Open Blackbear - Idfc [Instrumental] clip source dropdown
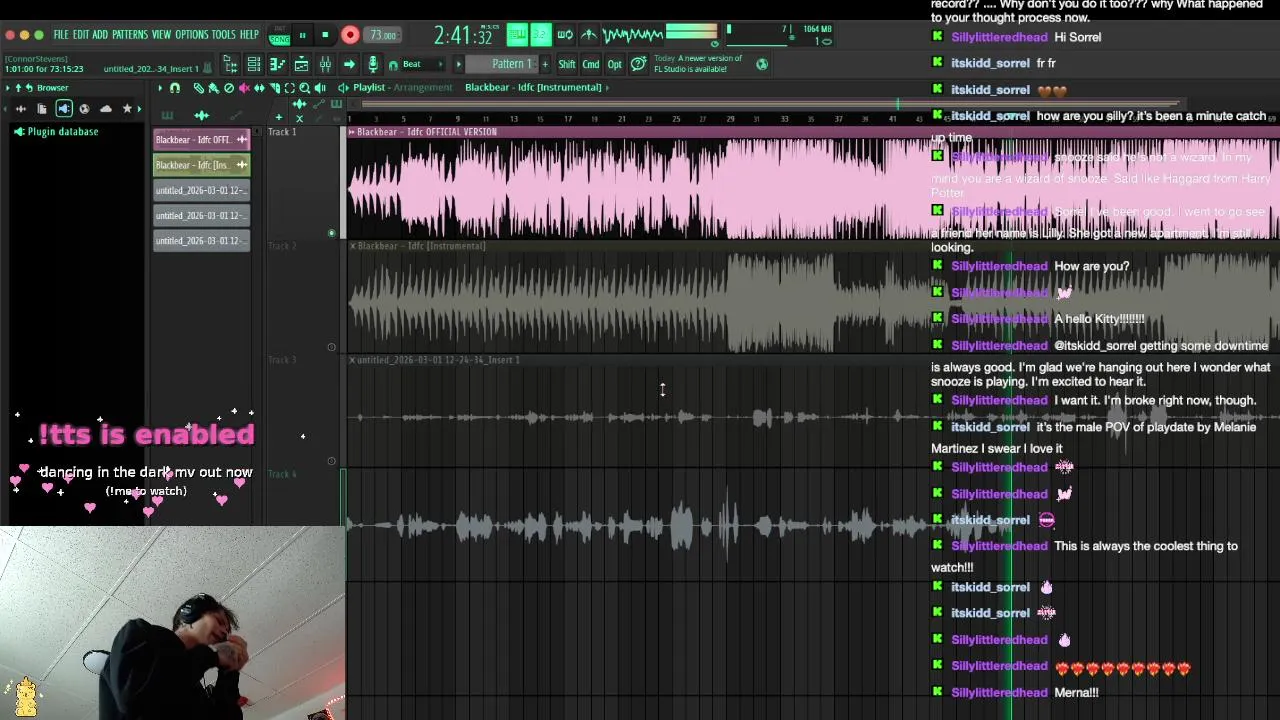 click(538, 87)
